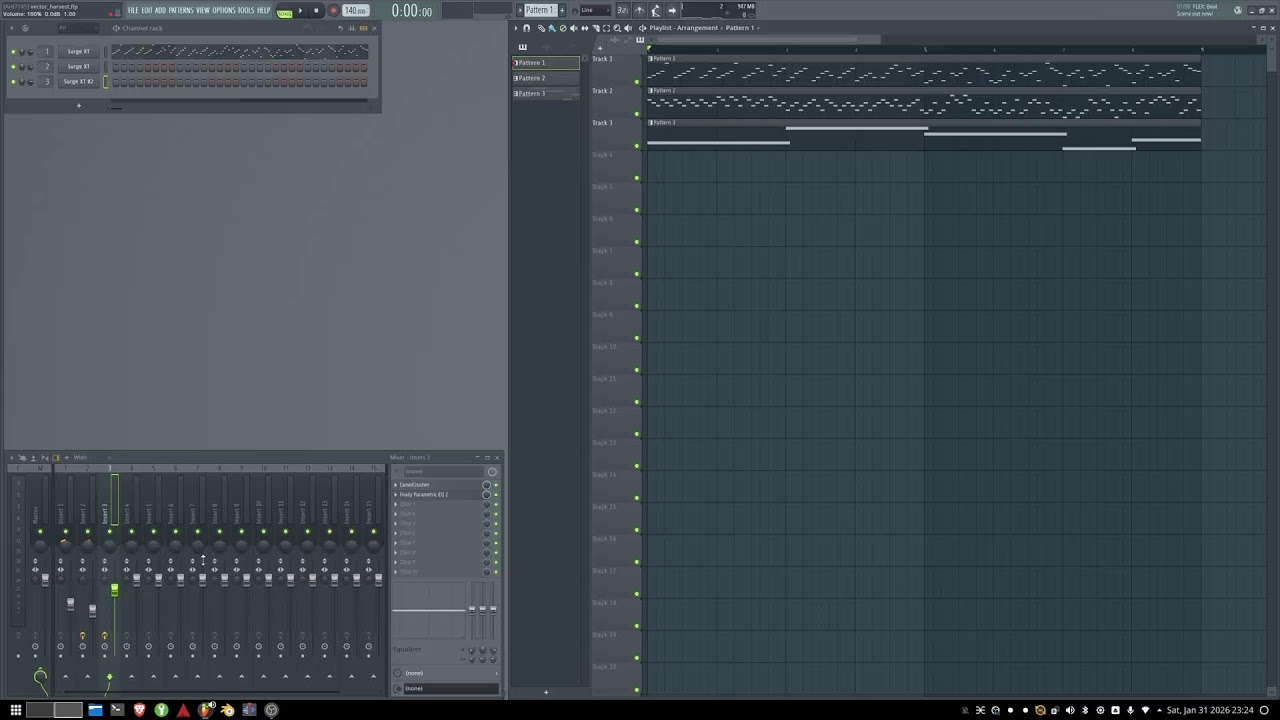Select the playlist Slice tool
This screenshot has width=1280, height=720.
(x=596, y=28)
